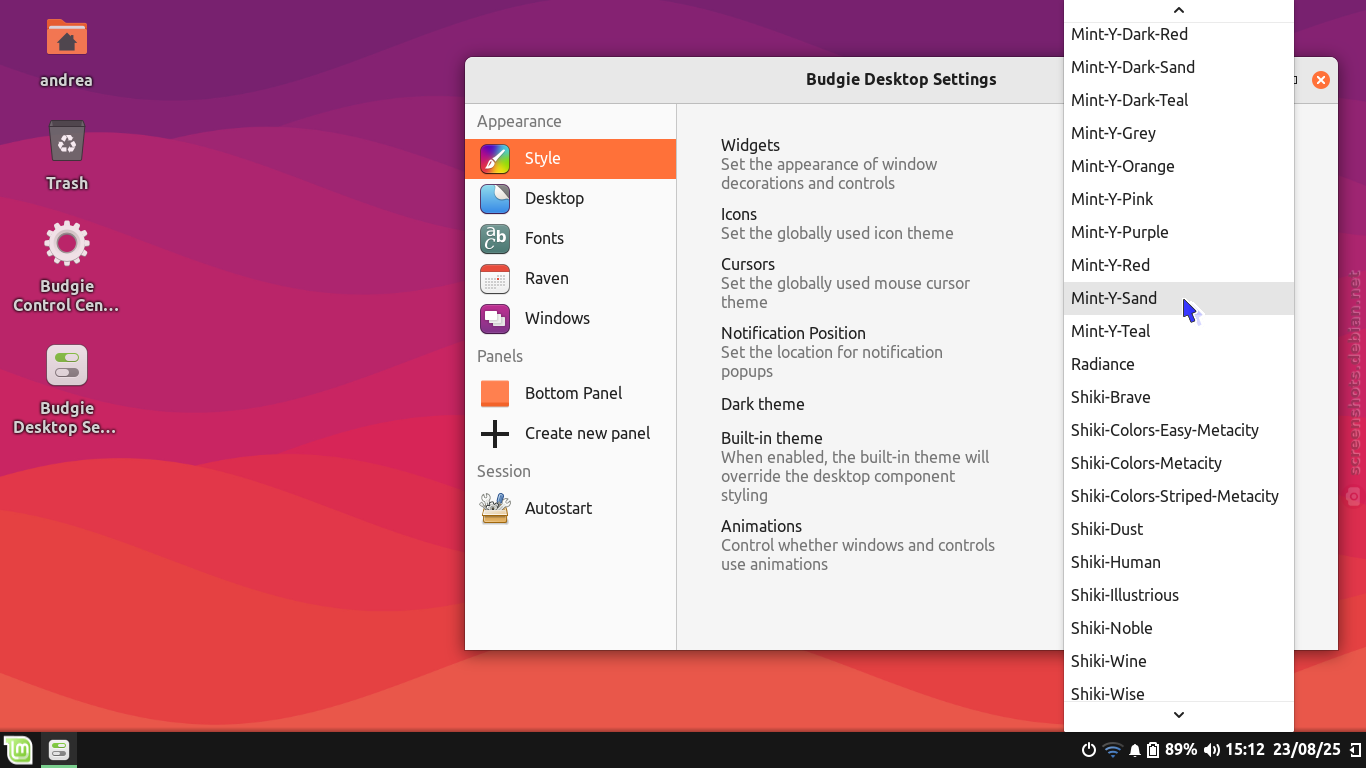Open the Windows settings page
Screen dimensions: 1366x768
(x=570, y=318)
